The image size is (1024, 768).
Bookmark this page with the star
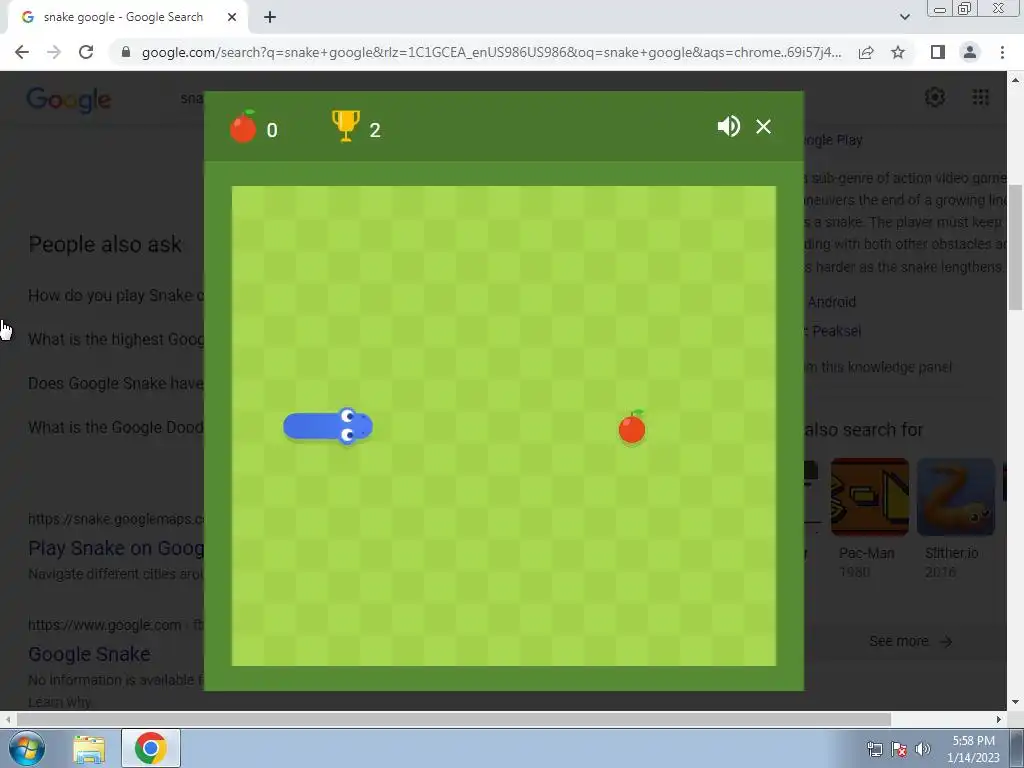pos(898,52)
